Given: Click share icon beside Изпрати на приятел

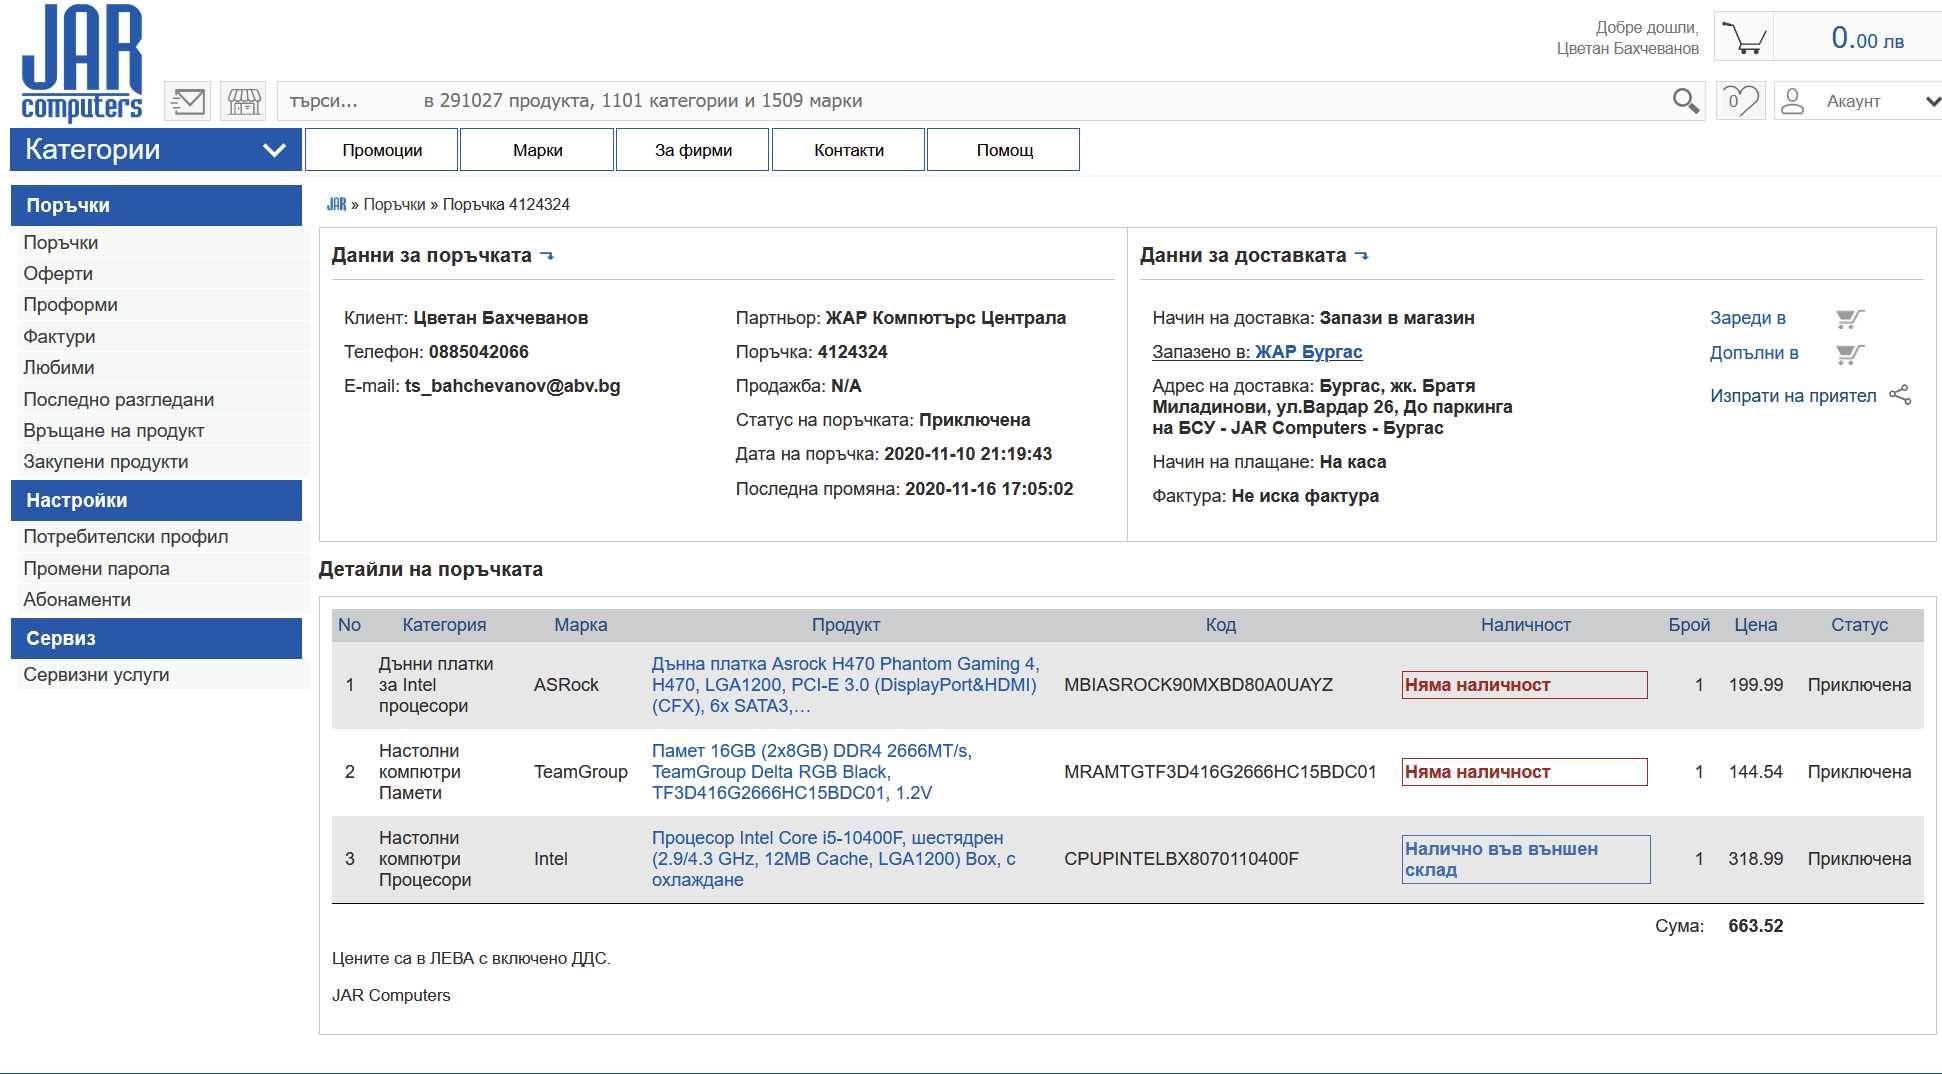Looking at the screenshot, I should click(x=1900, y=395).
